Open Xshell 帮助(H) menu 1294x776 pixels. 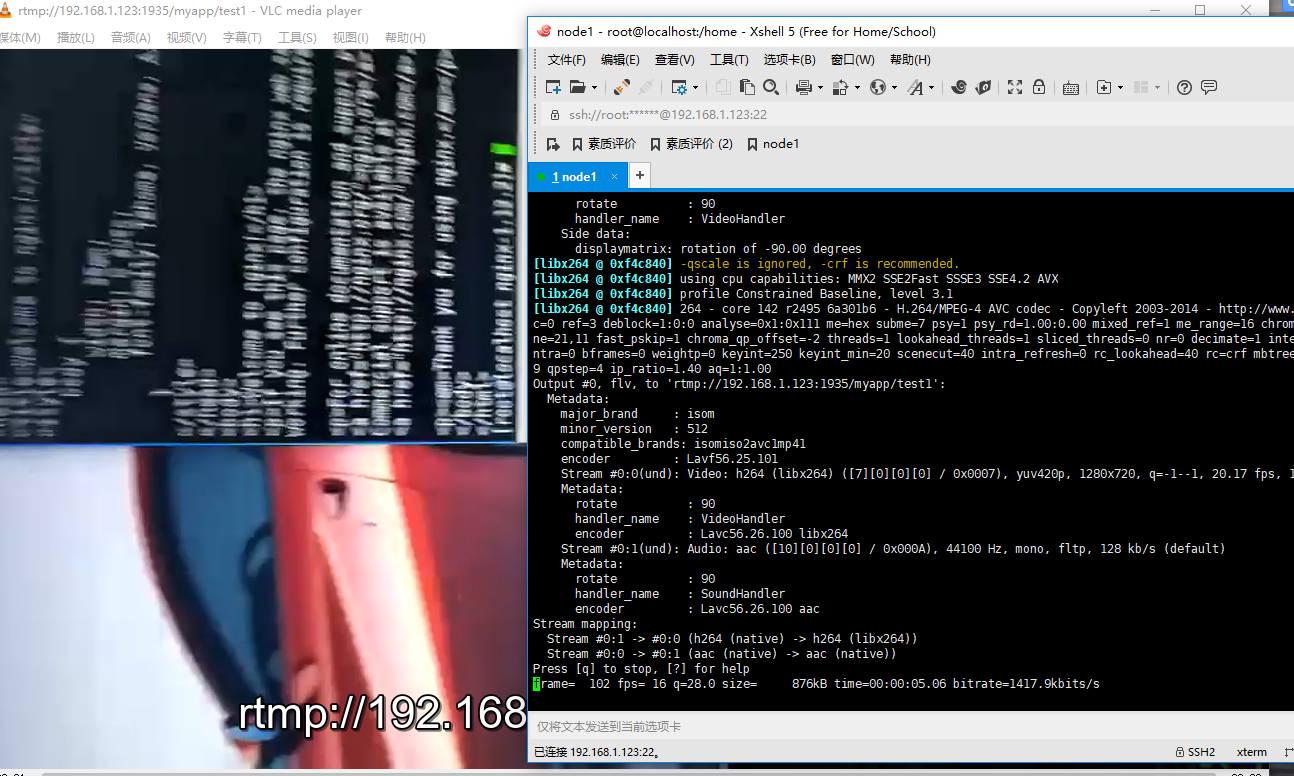tap(910, 60)
